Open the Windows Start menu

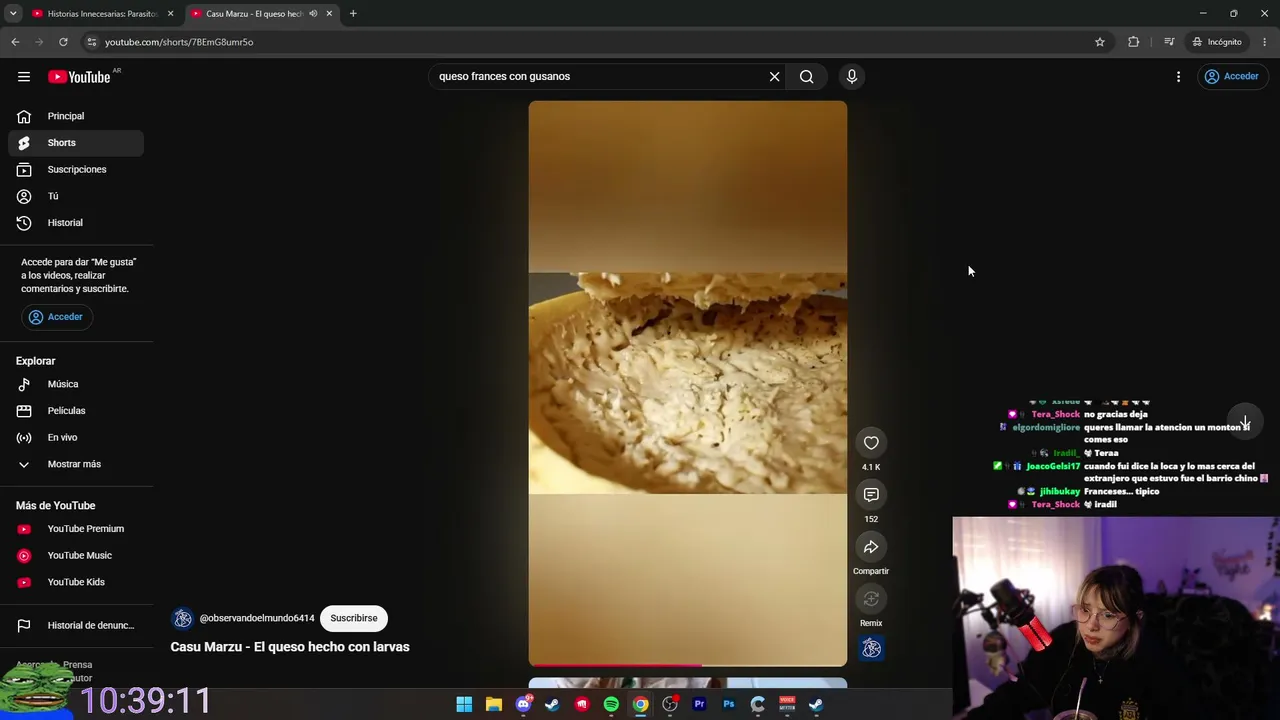point(464,704)
